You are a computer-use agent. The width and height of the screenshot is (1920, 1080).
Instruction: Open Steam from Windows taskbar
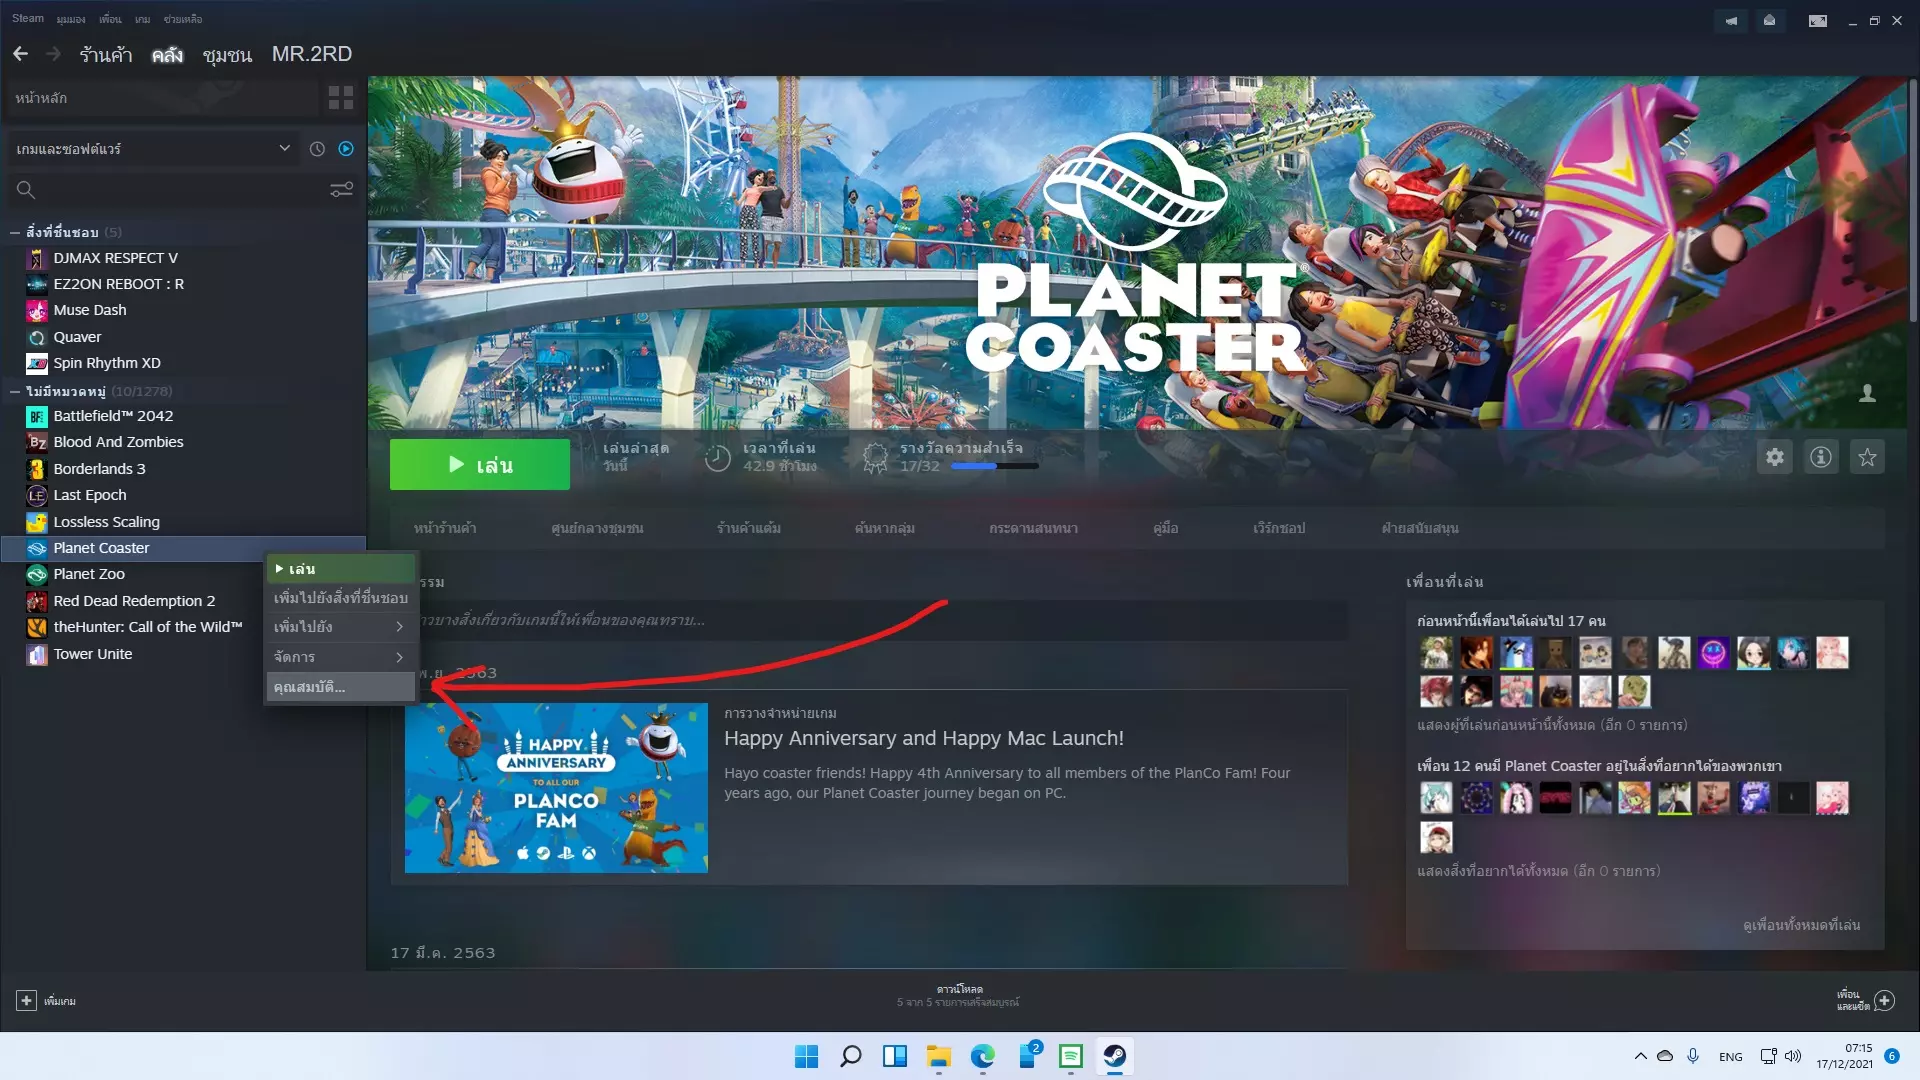(1114, 1056)
